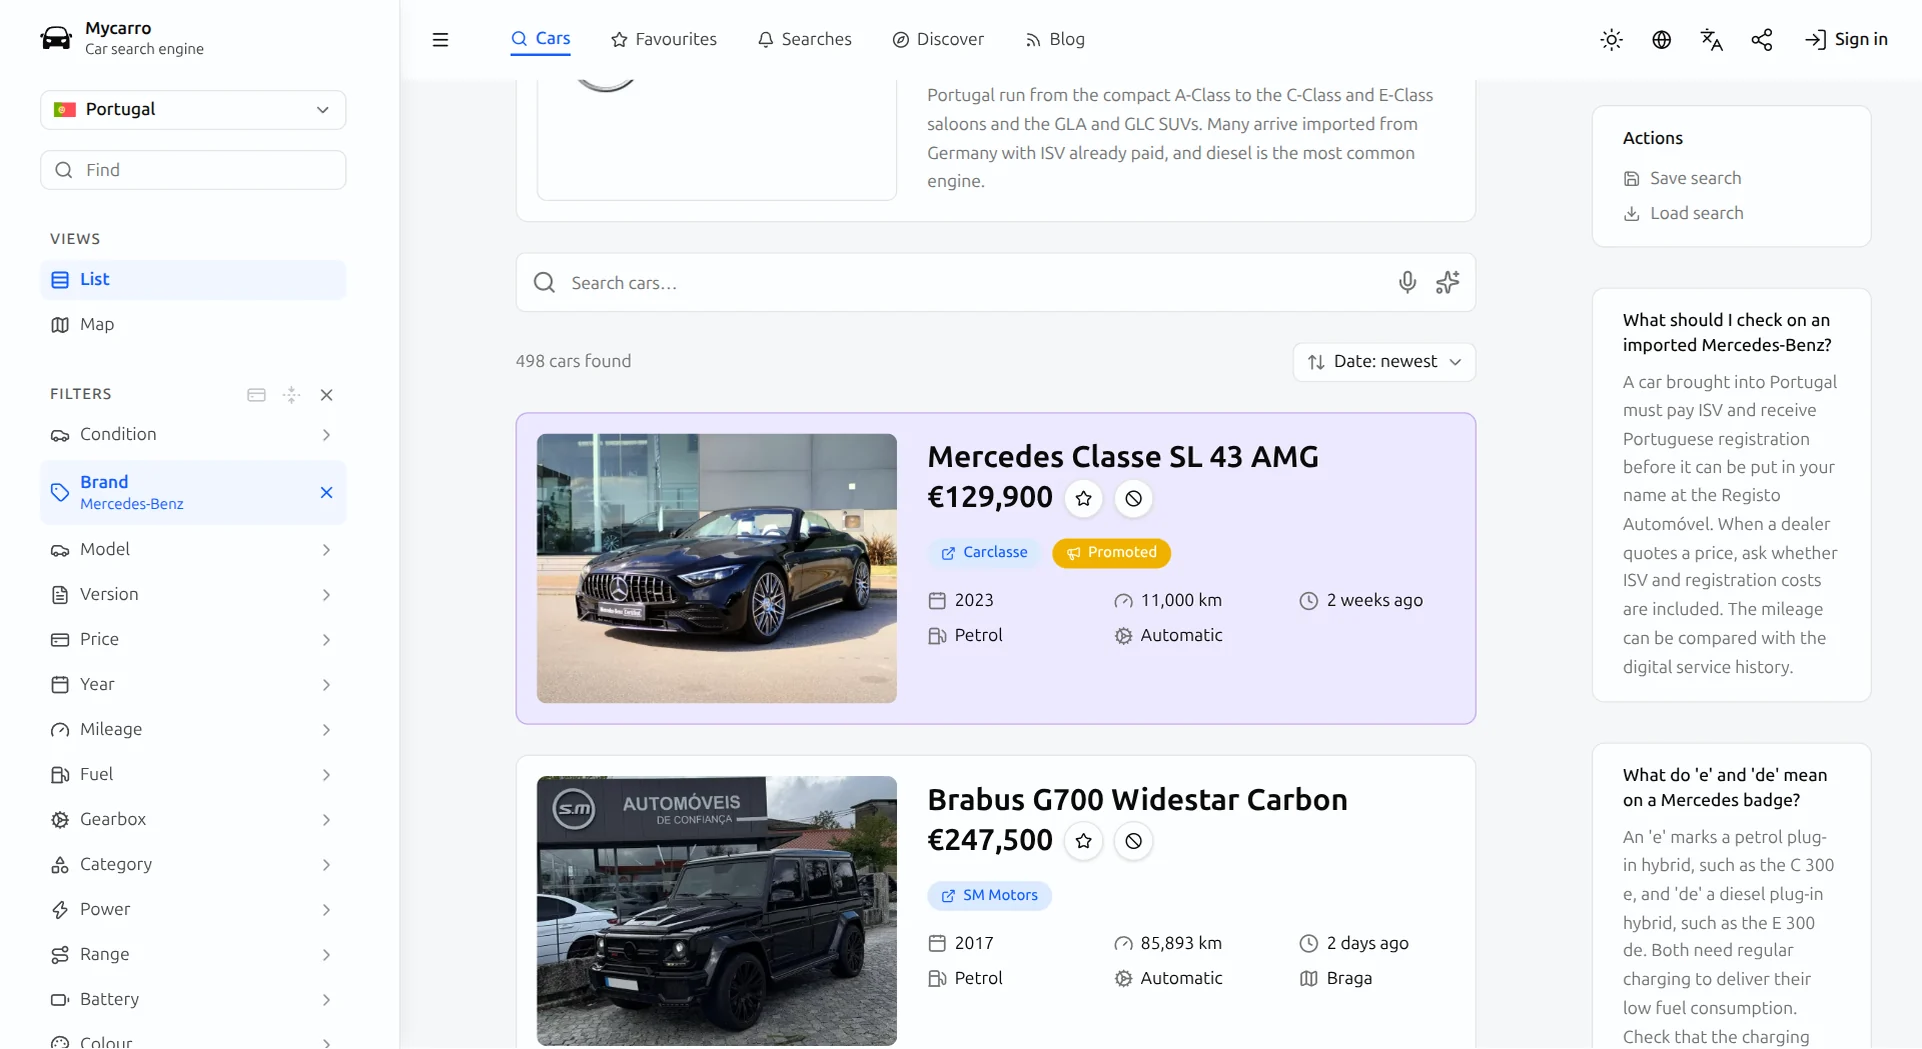1922x1049 pixels.
Task: Click the Mycarro car logo
Action: (56, 38)
